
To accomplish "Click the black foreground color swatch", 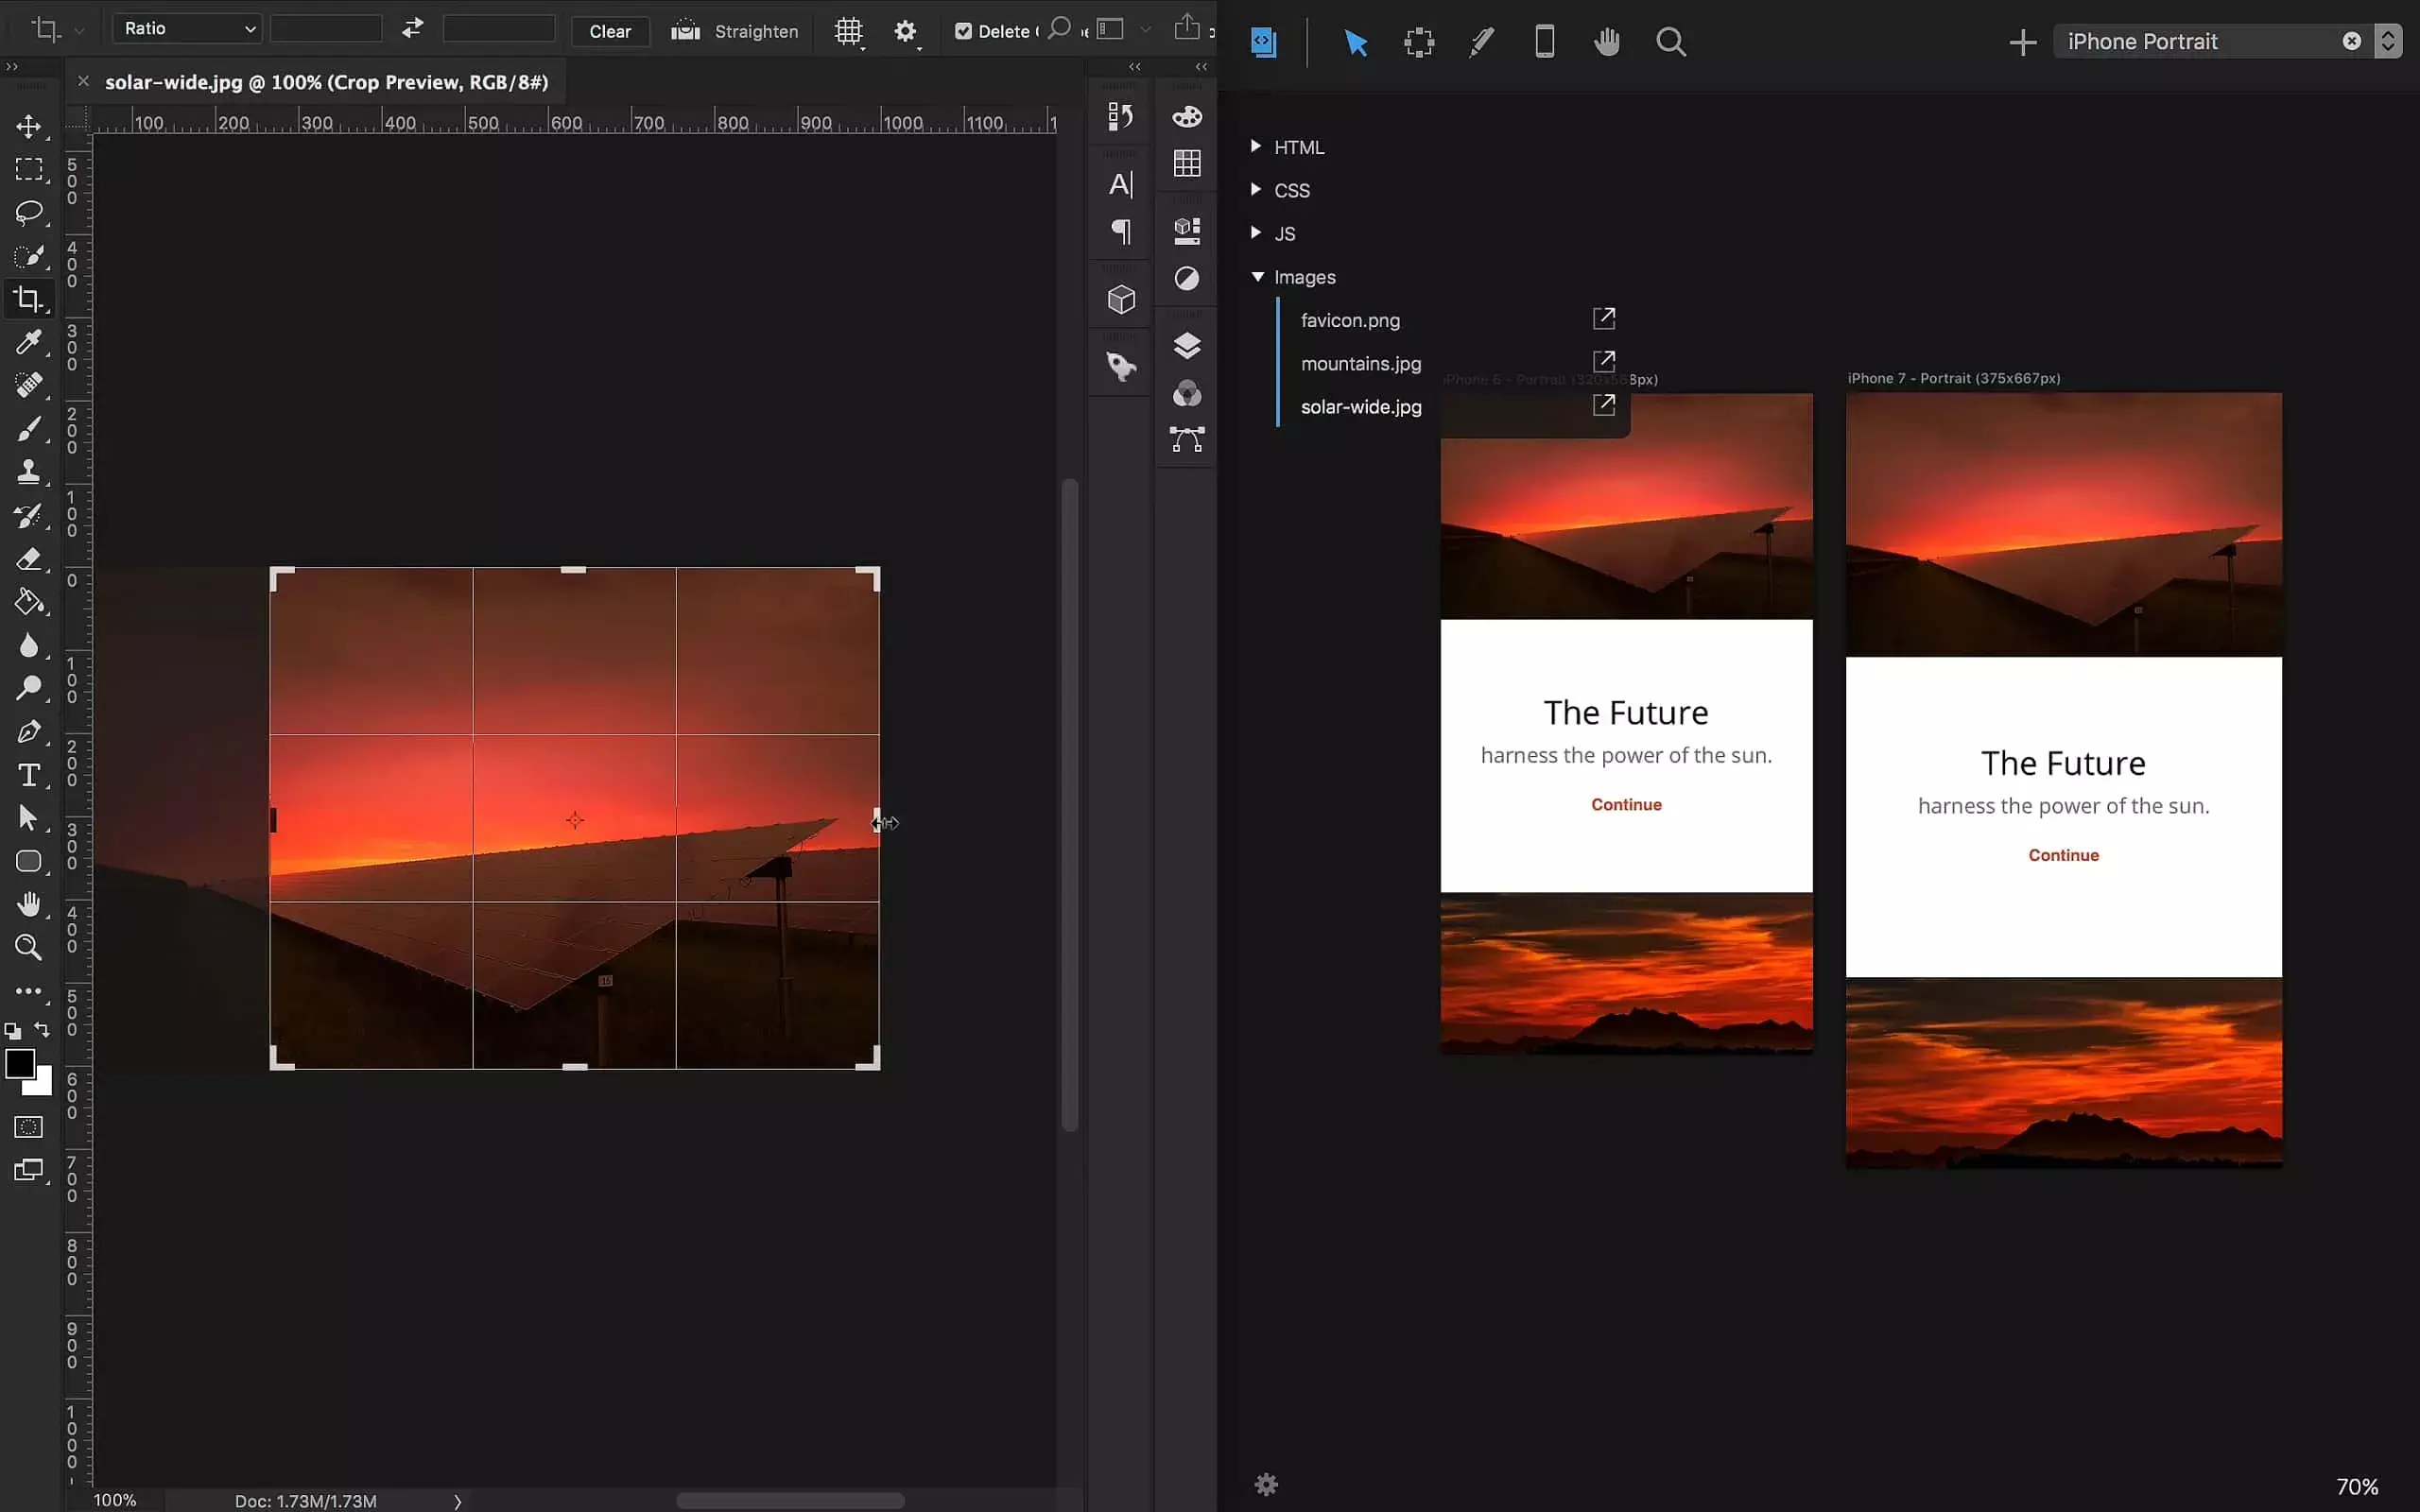I will click(x=19, y=1063).
